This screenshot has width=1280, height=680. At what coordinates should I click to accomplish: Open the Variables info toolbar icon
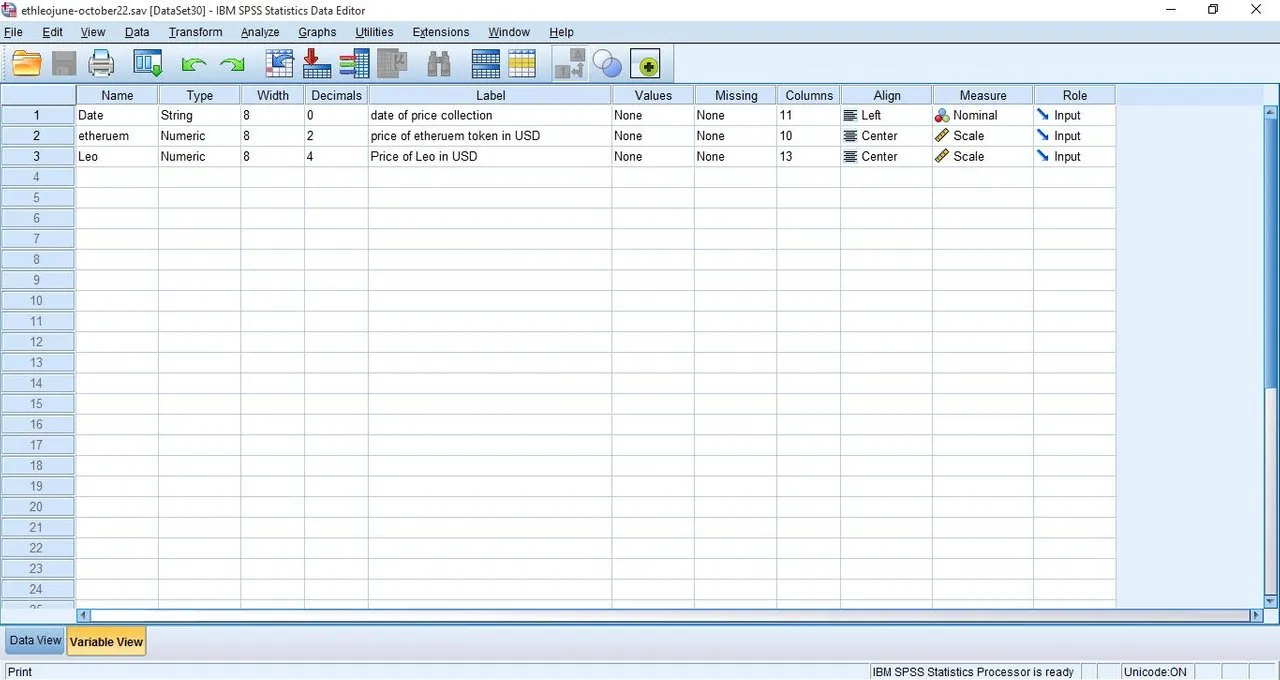[x=354, y=65]
